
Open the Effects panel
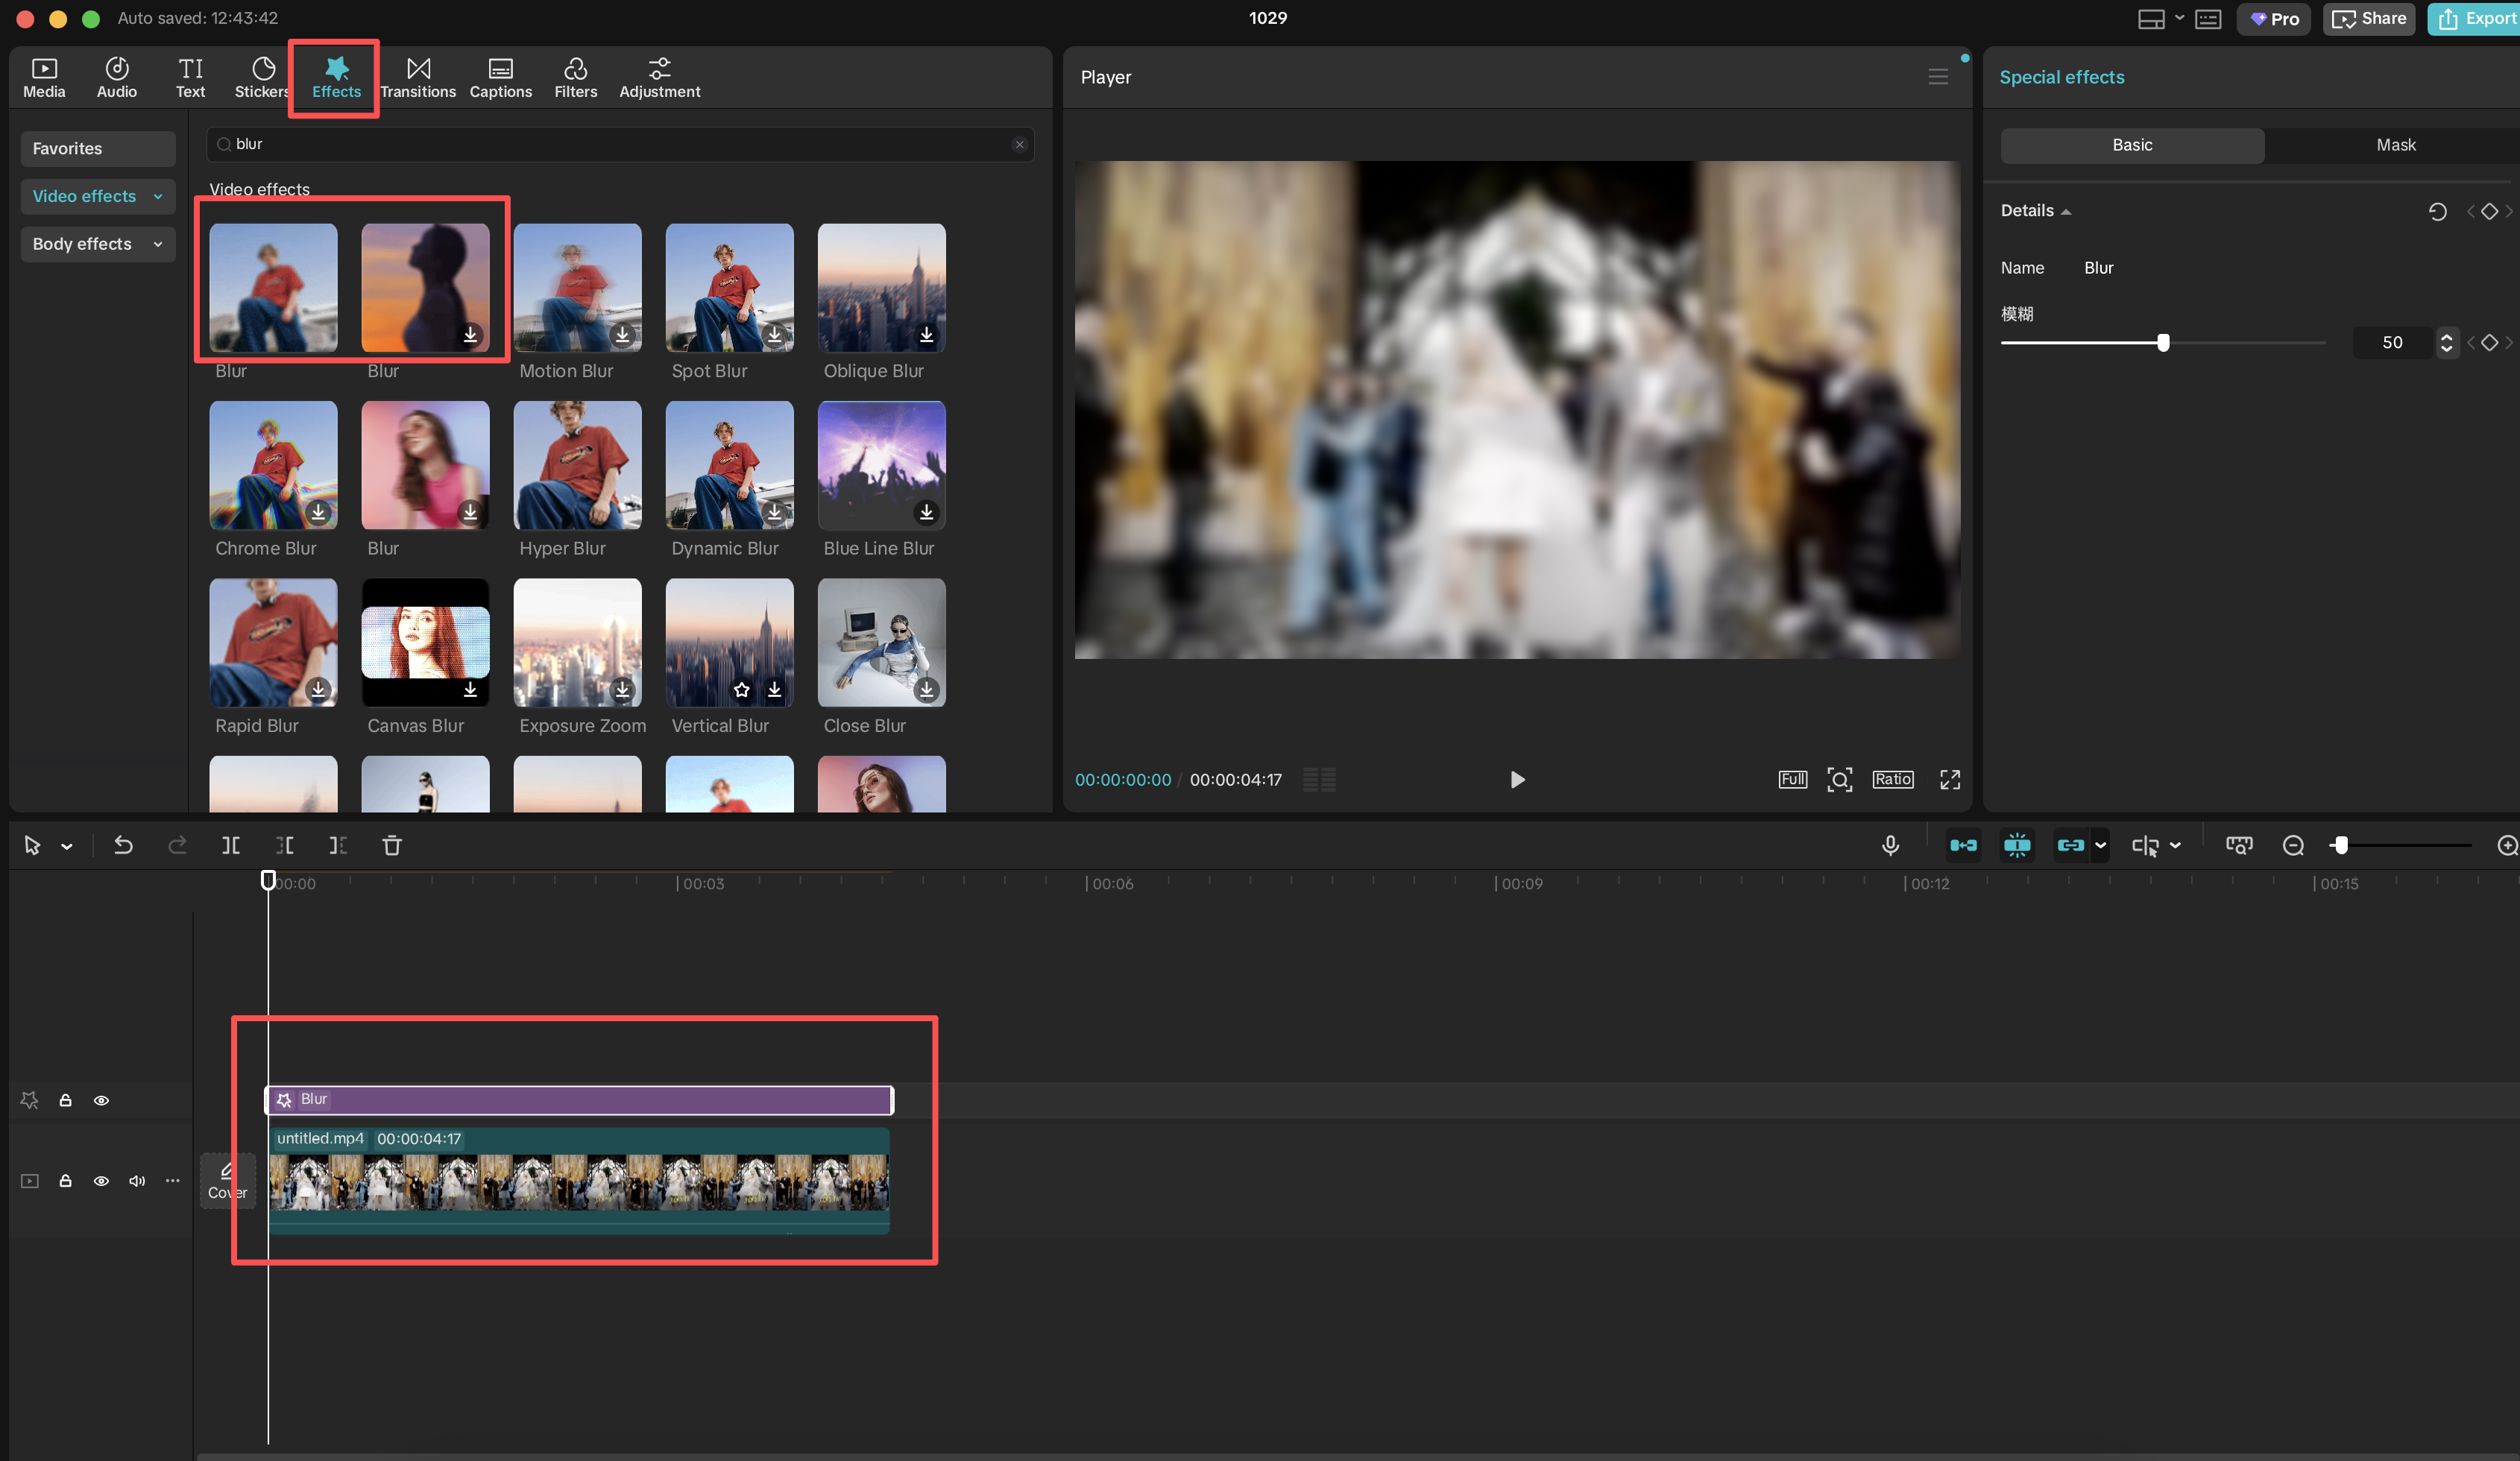tap(335, 77)
